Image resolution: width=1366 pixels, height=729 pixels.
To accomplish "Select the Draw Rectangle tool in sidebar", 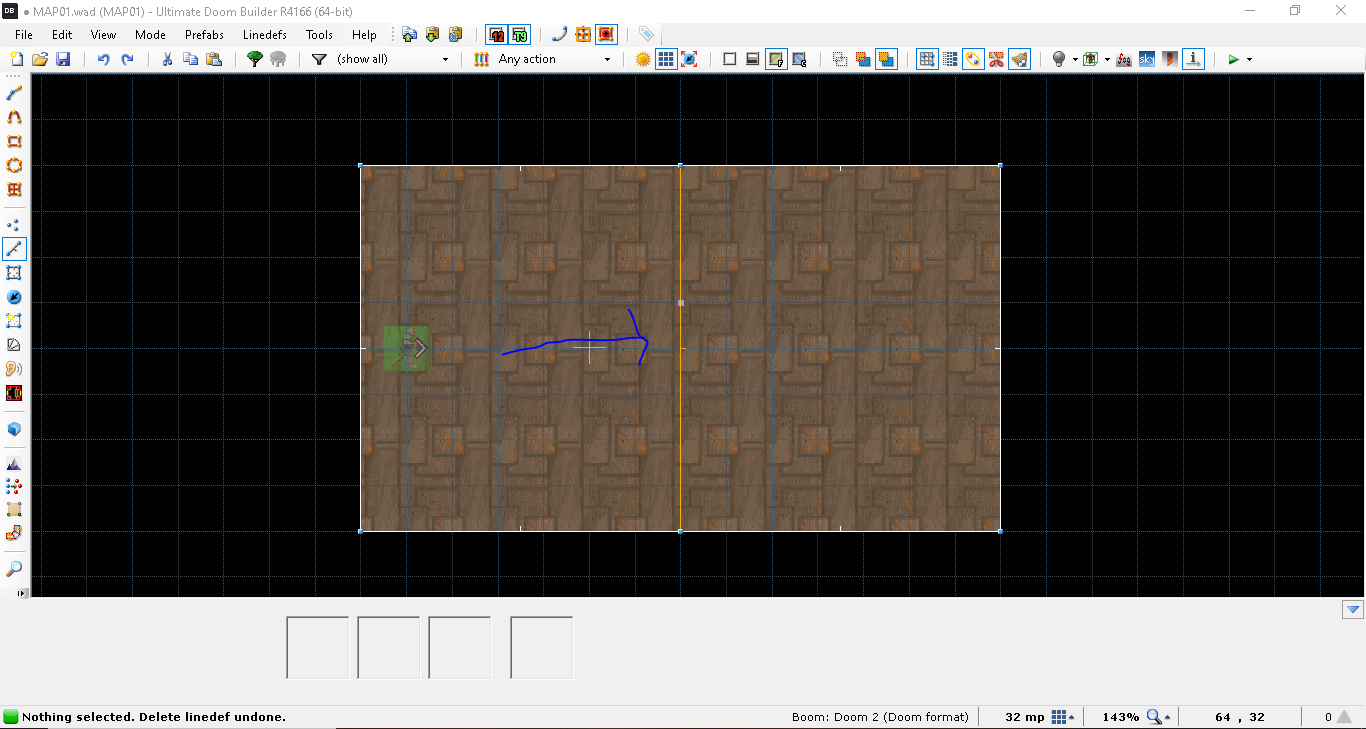I will 14,141.
